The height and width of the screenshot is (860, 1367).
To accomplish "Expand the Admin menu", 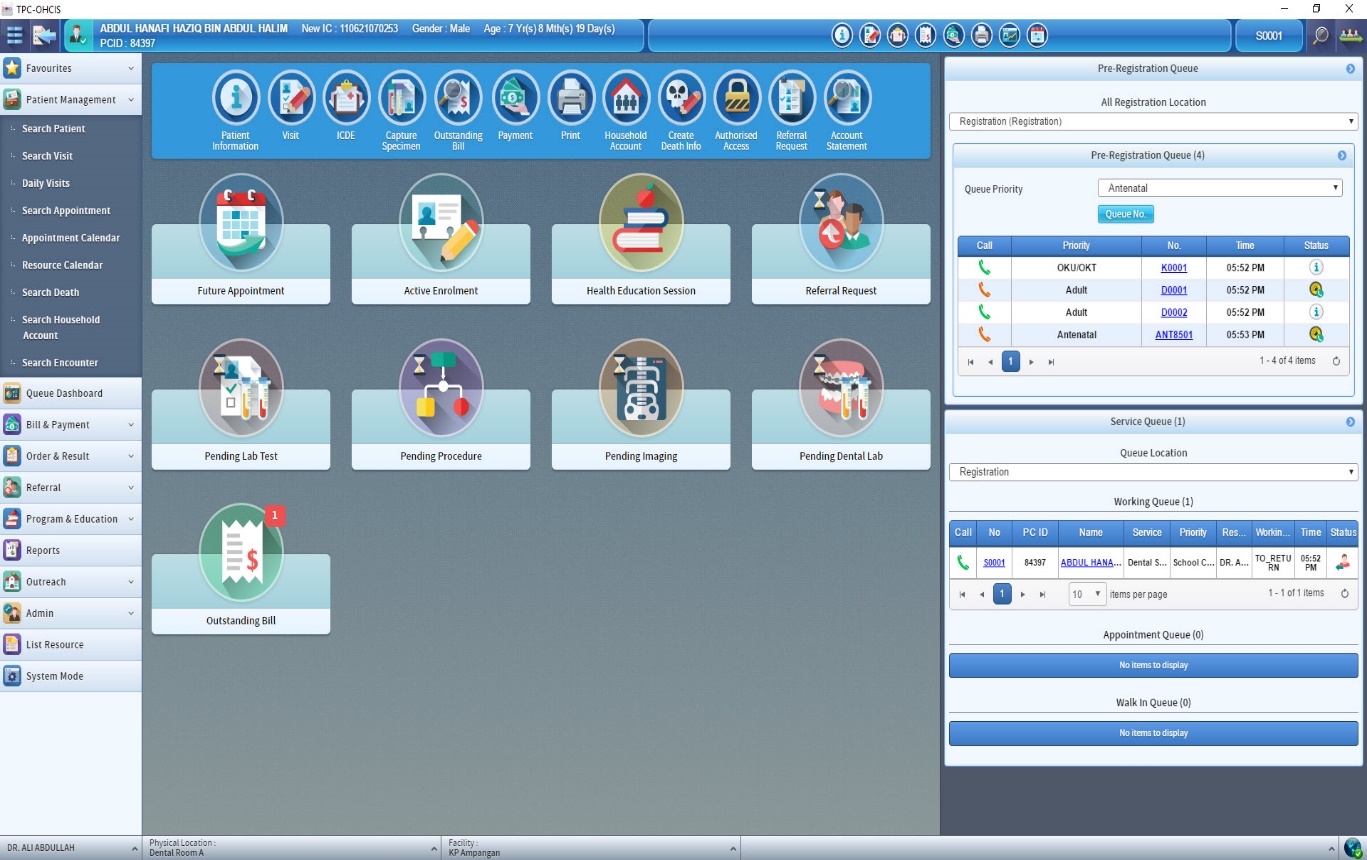I will (x=70, y=613).
